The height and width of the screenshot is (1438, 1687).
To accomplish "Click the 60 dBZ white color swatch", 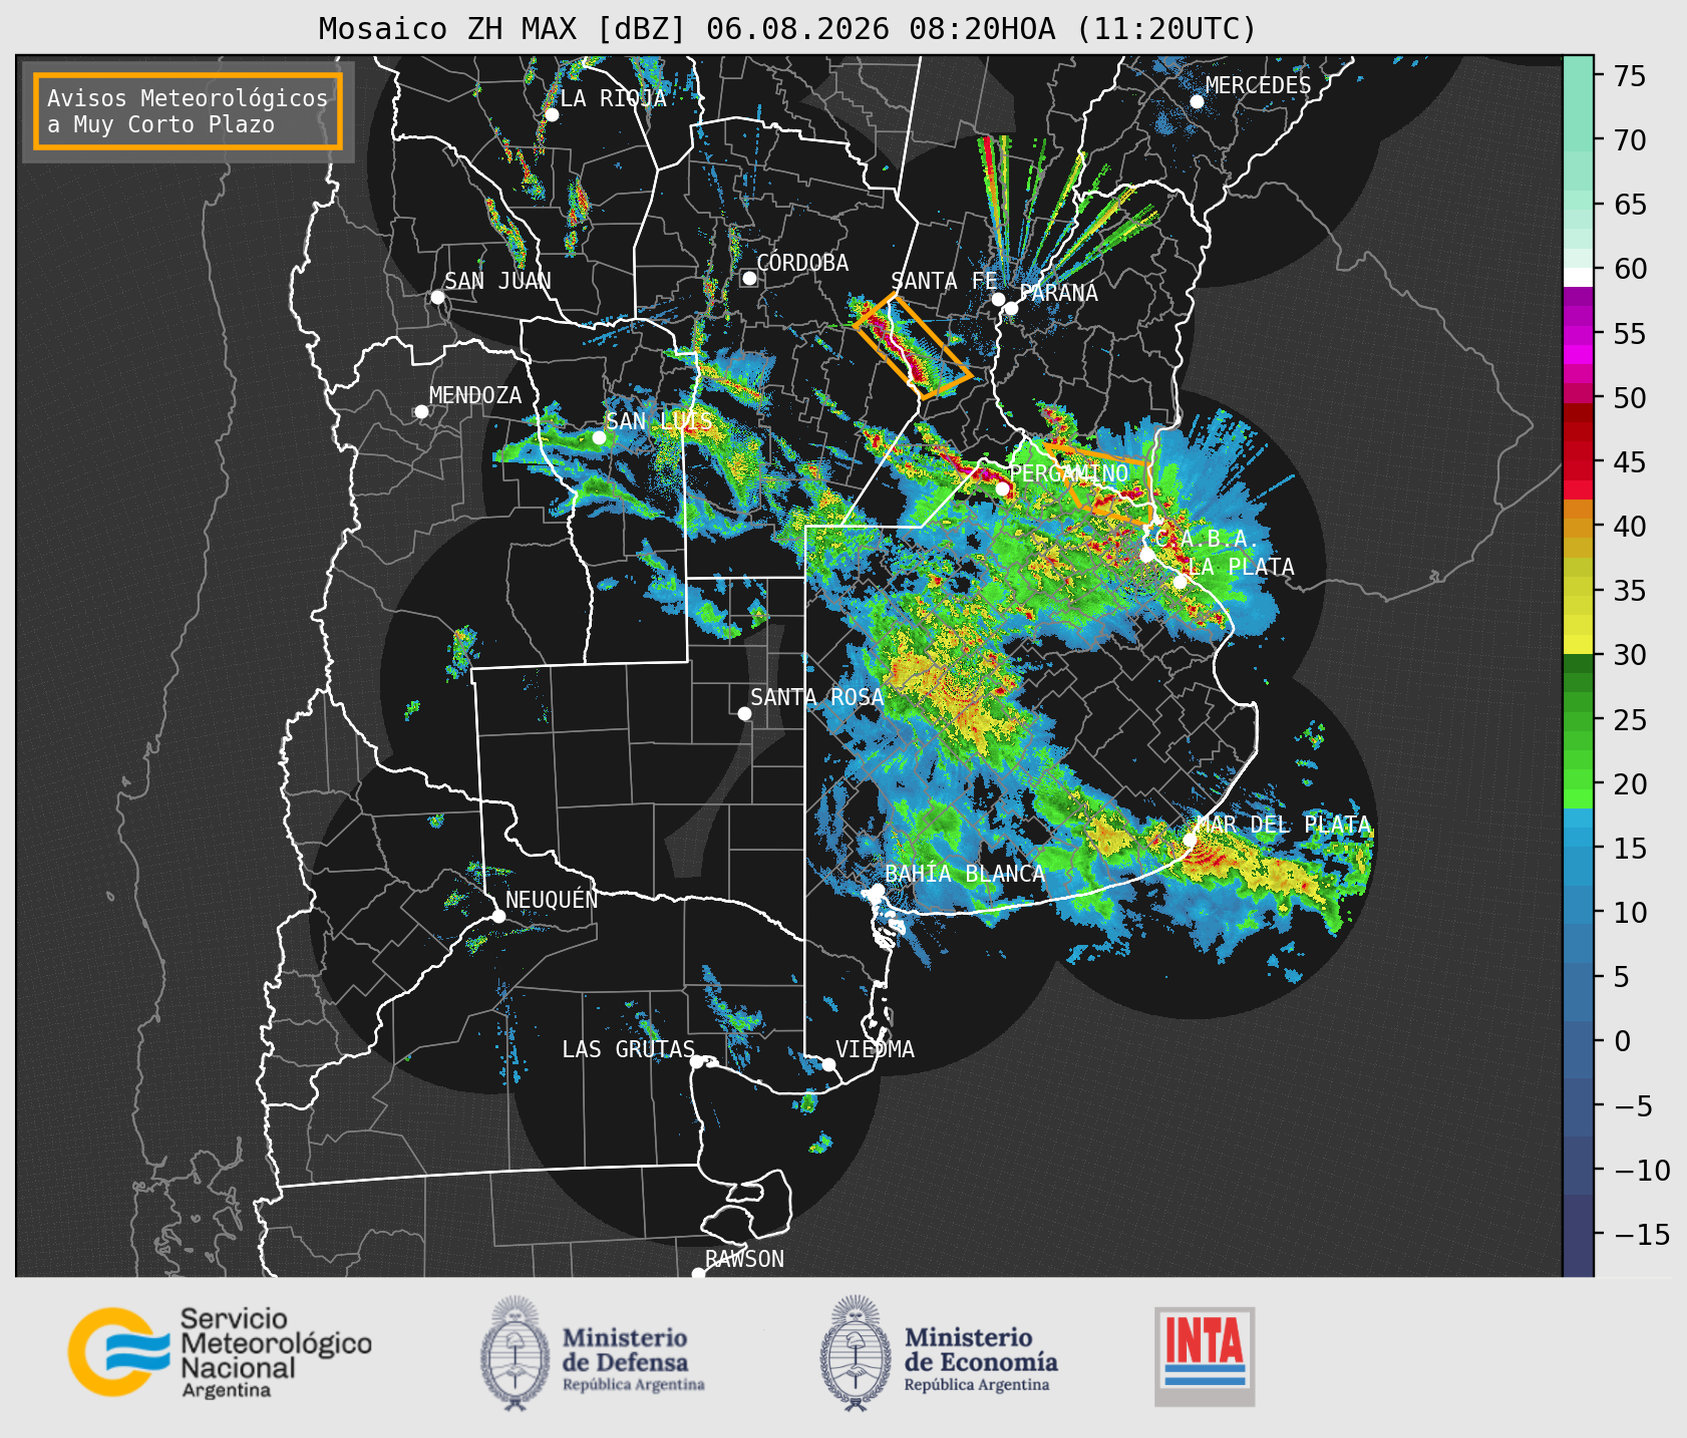I will 1577,276.
